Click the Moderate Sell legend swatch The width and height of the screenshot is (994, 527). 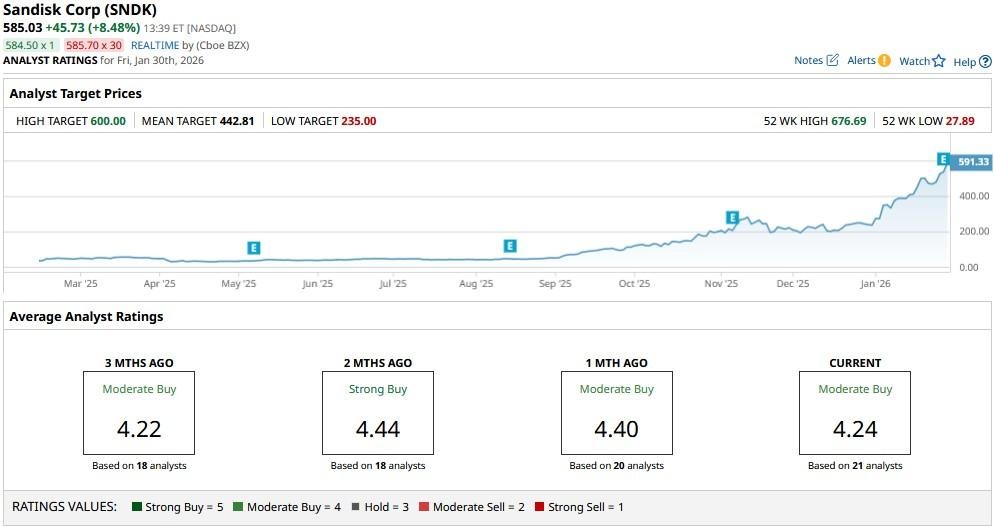pyautogui.click(x=424, y=507)
